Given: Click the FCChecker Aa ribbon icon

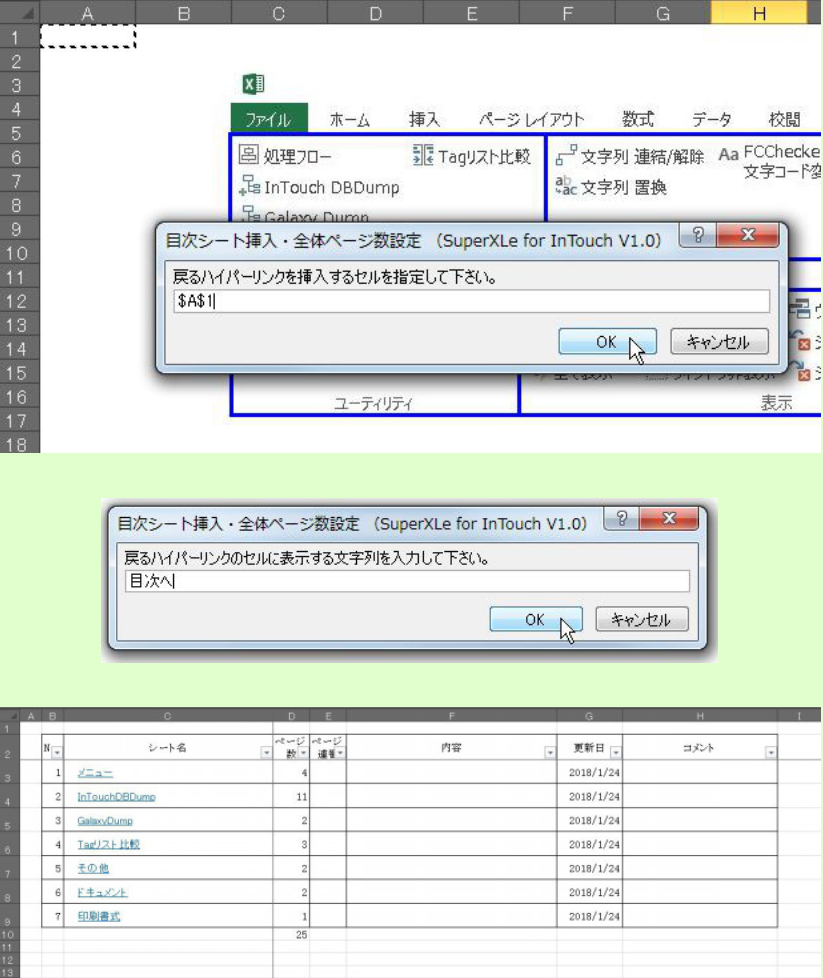Looking at the screenshot, I should click(728, 154).
